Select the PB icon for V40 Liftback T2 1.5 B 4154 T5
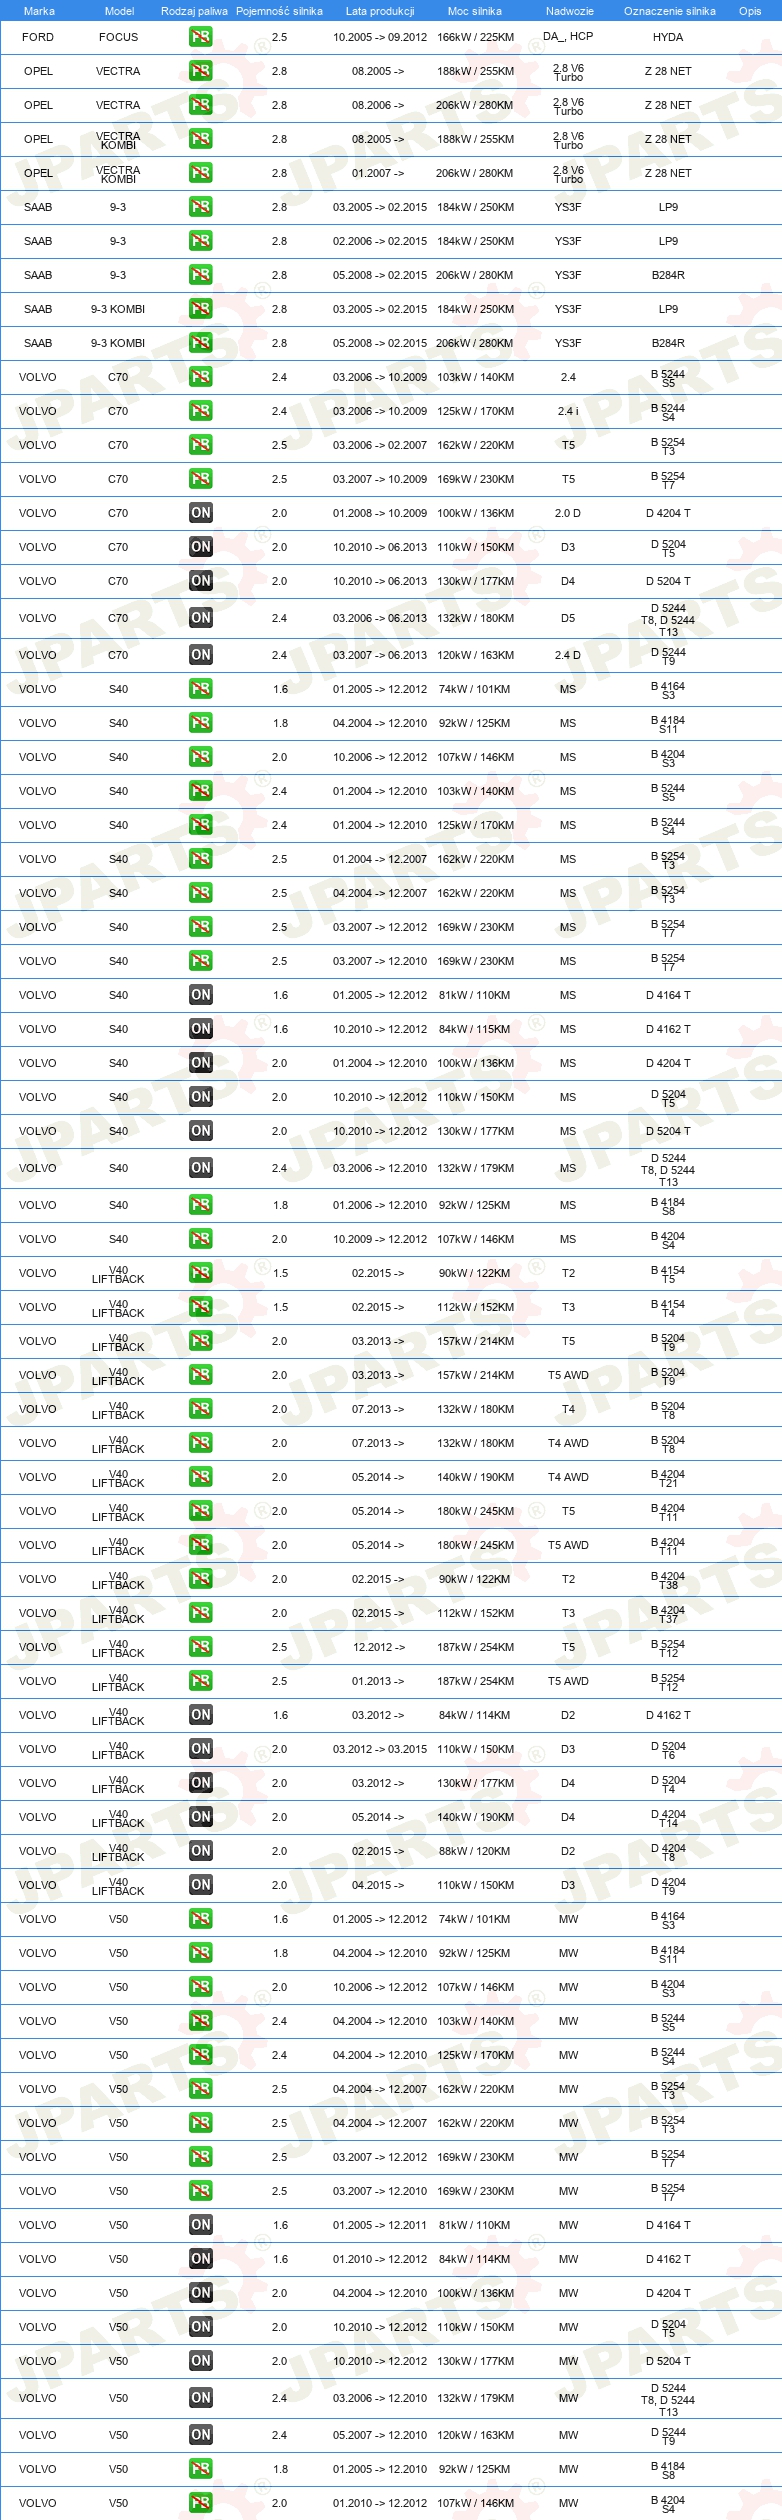The height and width of the screenshot is (2520, 782). [x=201, y=1273]
